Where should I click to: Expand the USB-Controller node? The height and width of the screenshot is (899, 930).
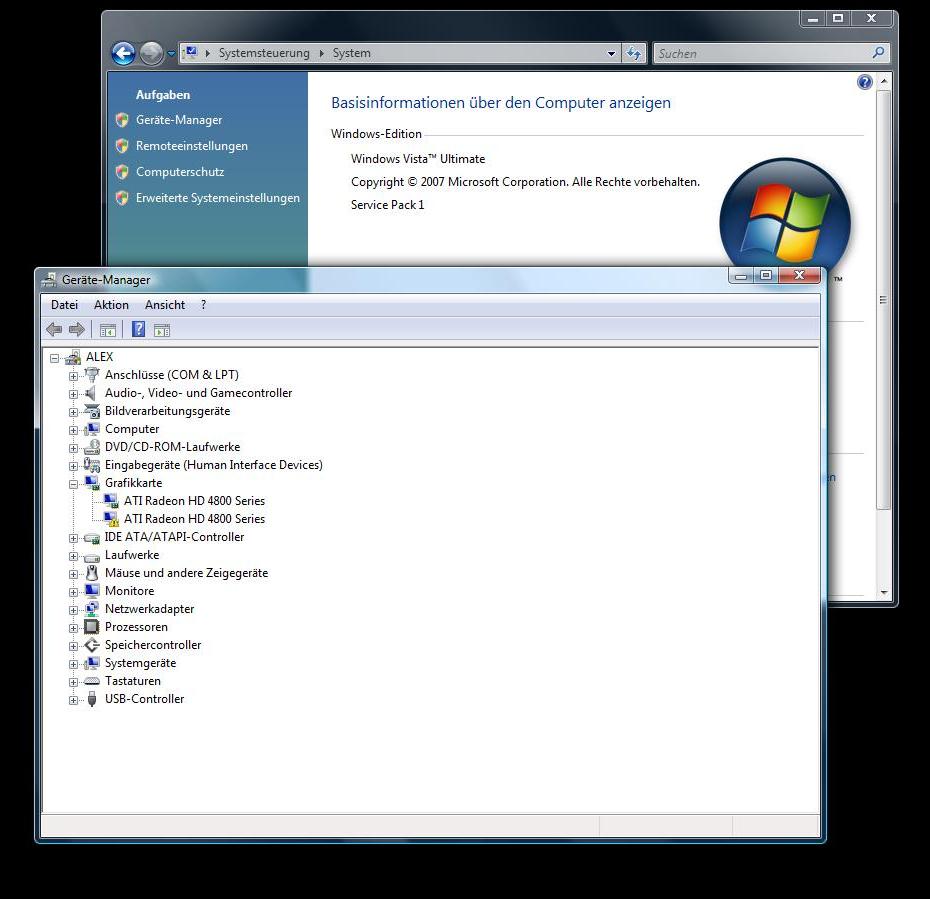click(74, 700)
